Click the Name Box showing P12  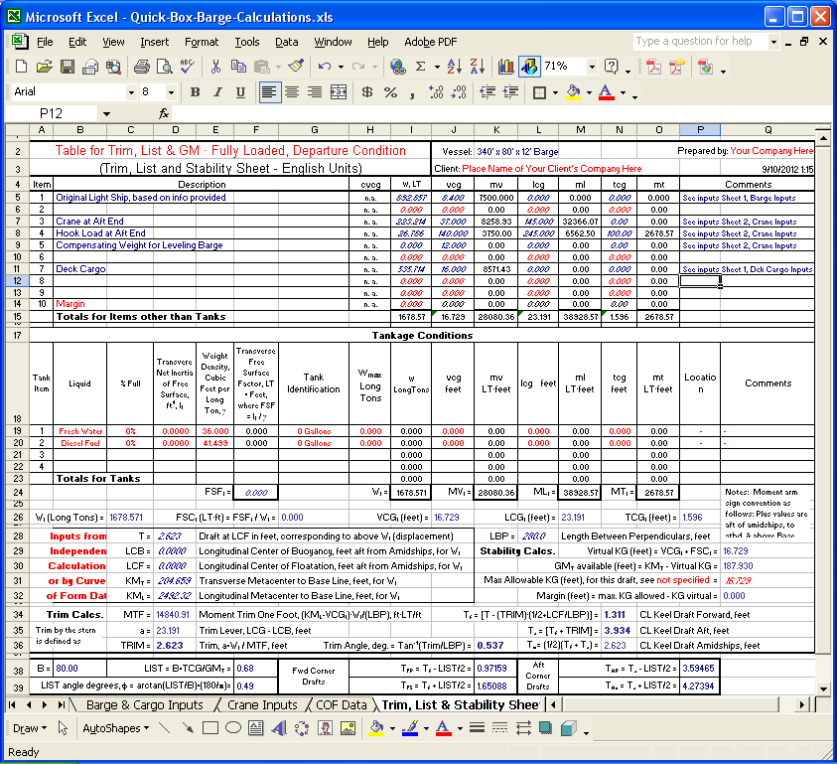click(x=52, y=114)
